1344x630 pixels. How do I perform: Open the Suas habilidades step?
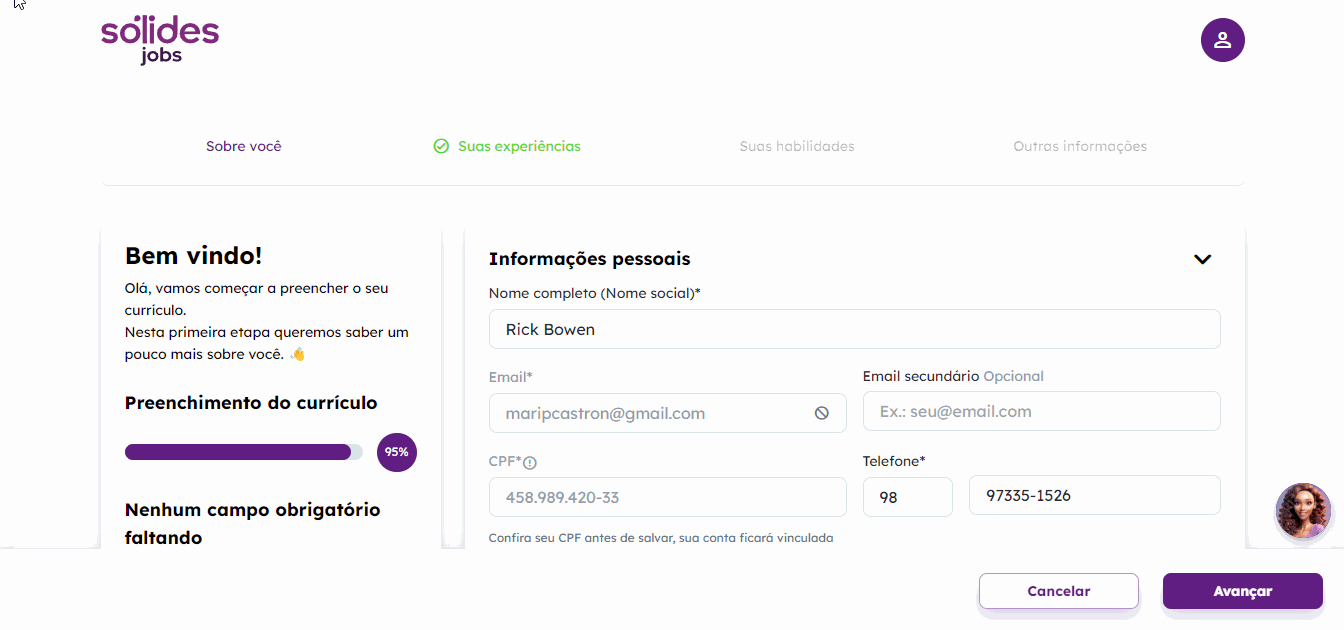pyautogui.click(x=797, y=146)
